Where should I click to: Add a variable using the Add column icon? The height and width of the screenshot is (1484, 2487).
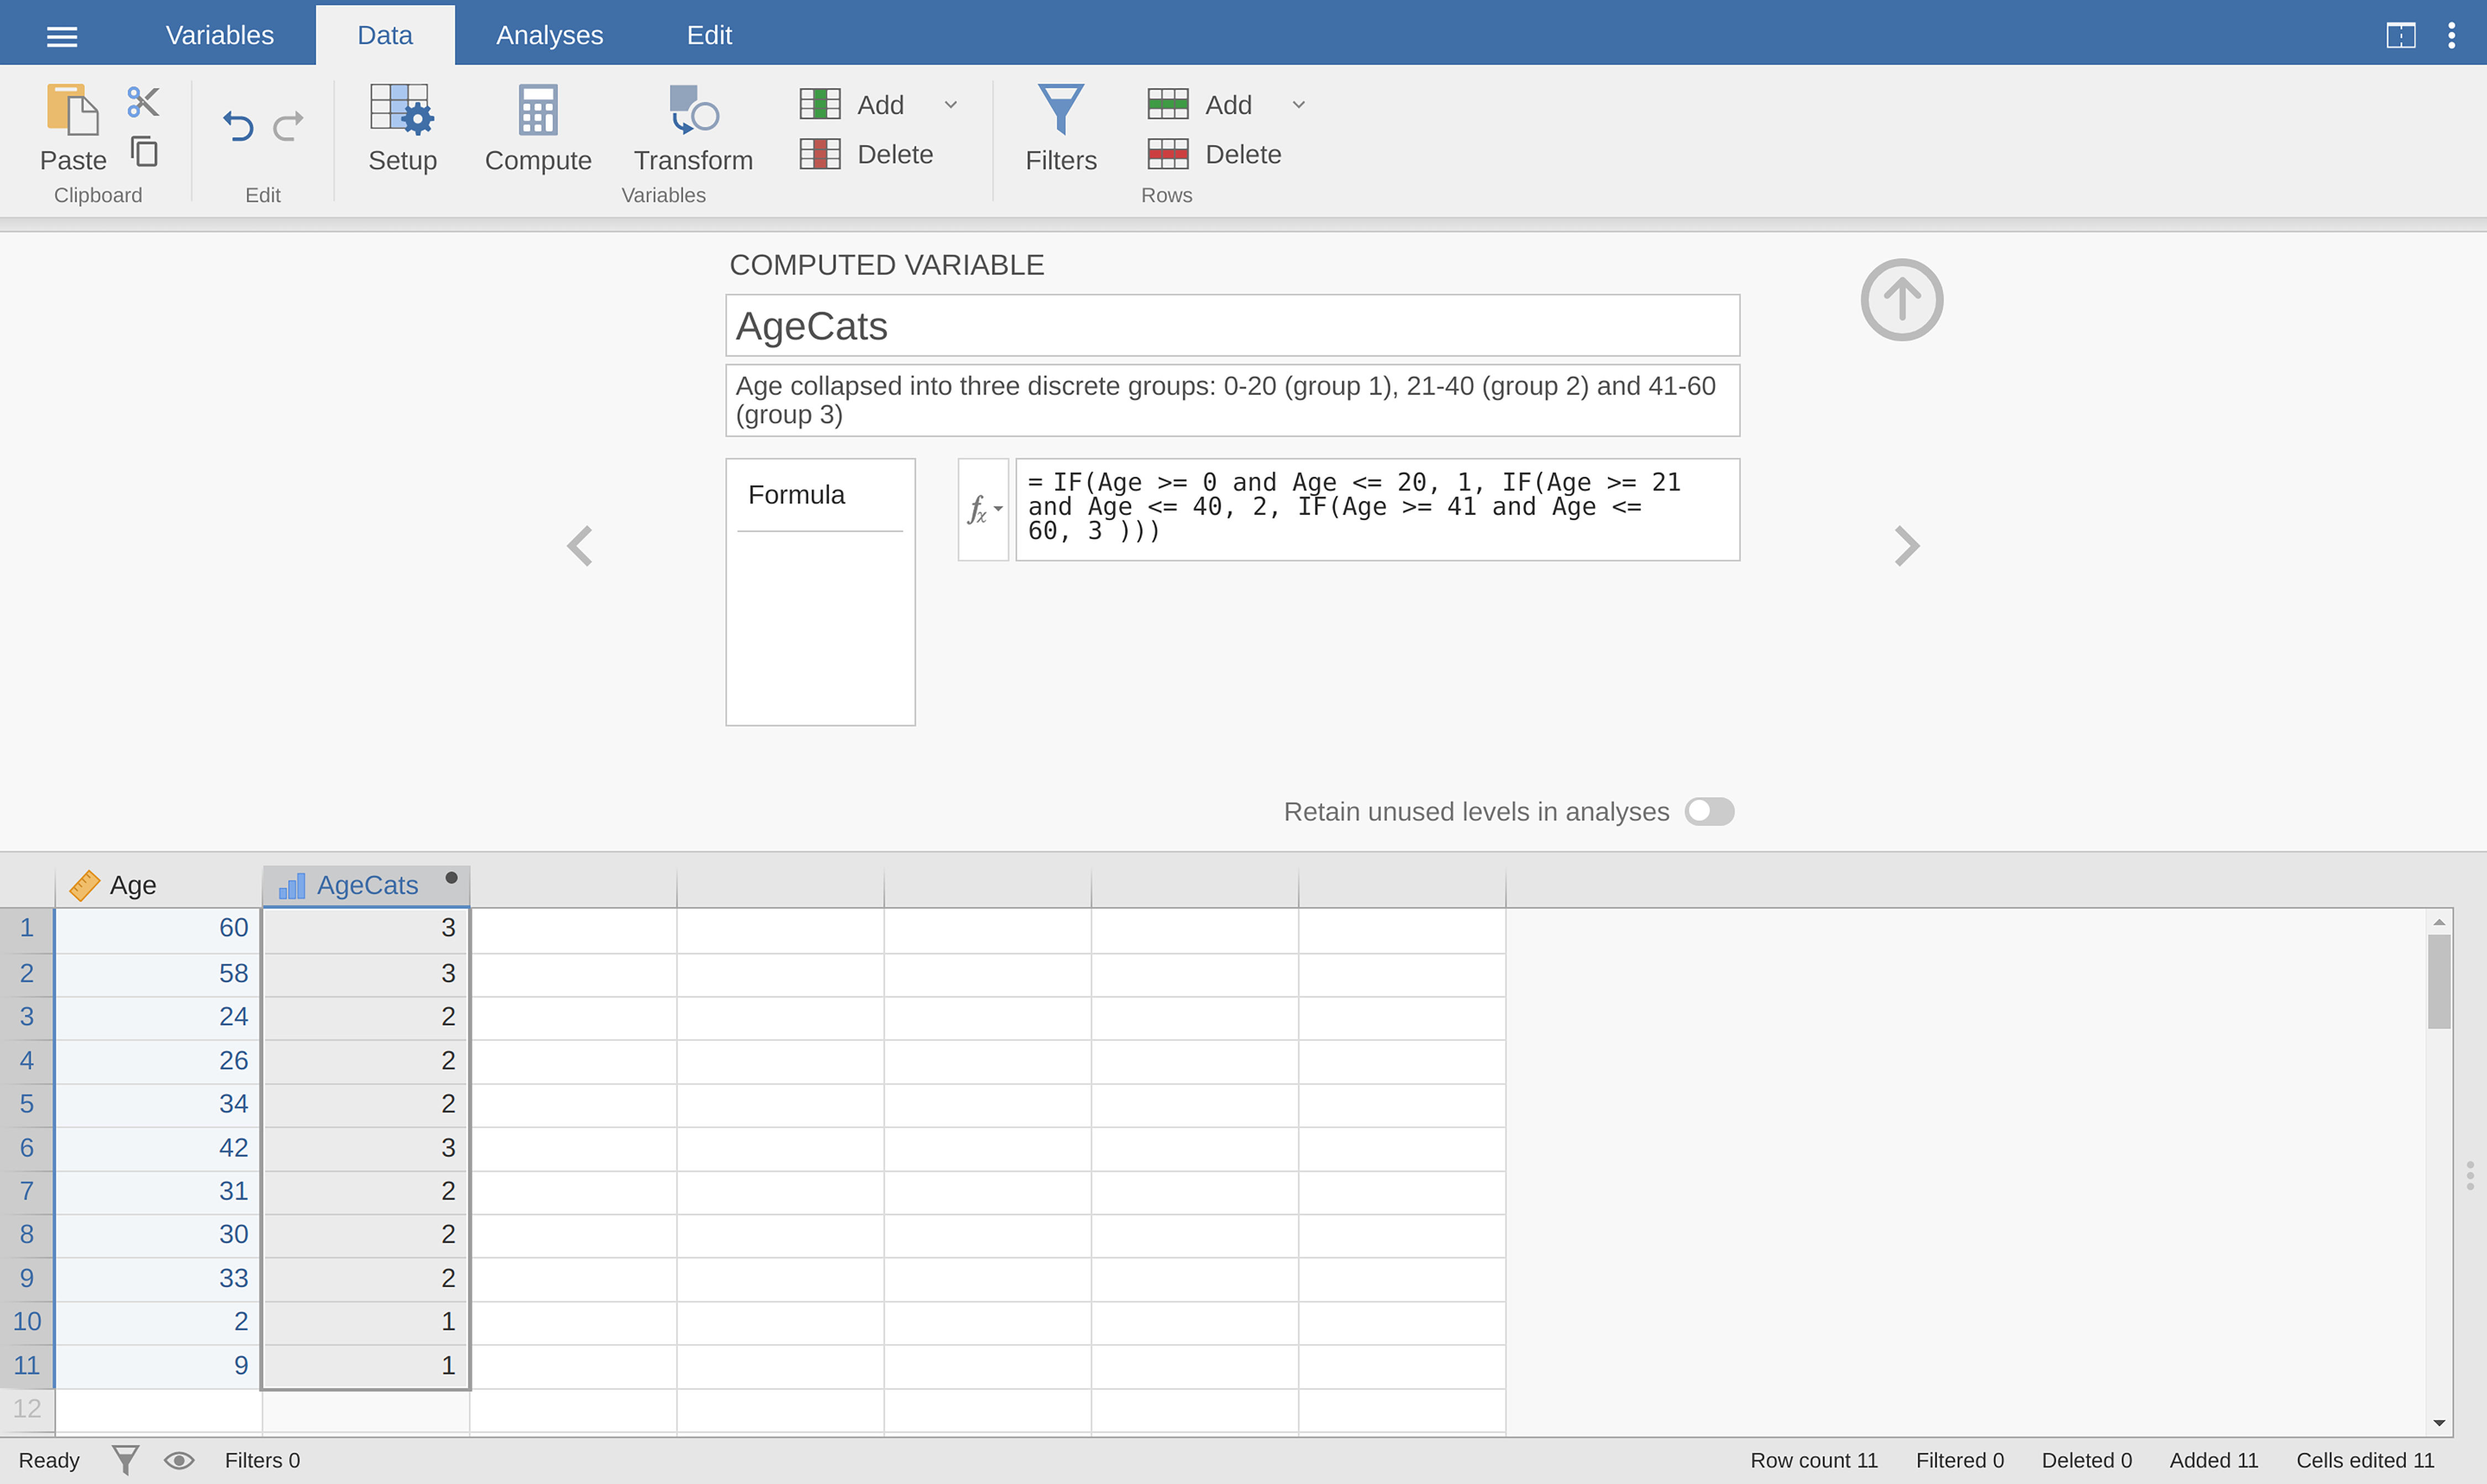click(x=820, y=104)
